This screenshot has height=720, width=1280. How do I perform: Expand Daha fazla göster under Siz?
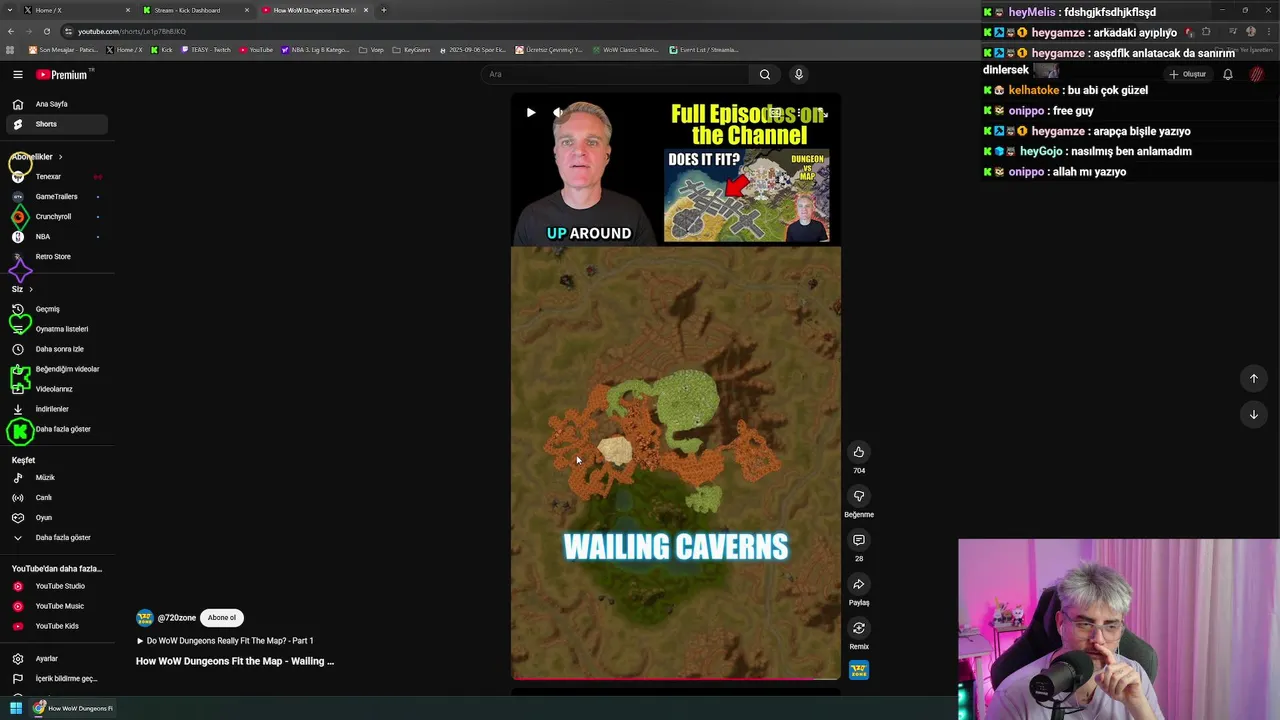click(56, 429)
